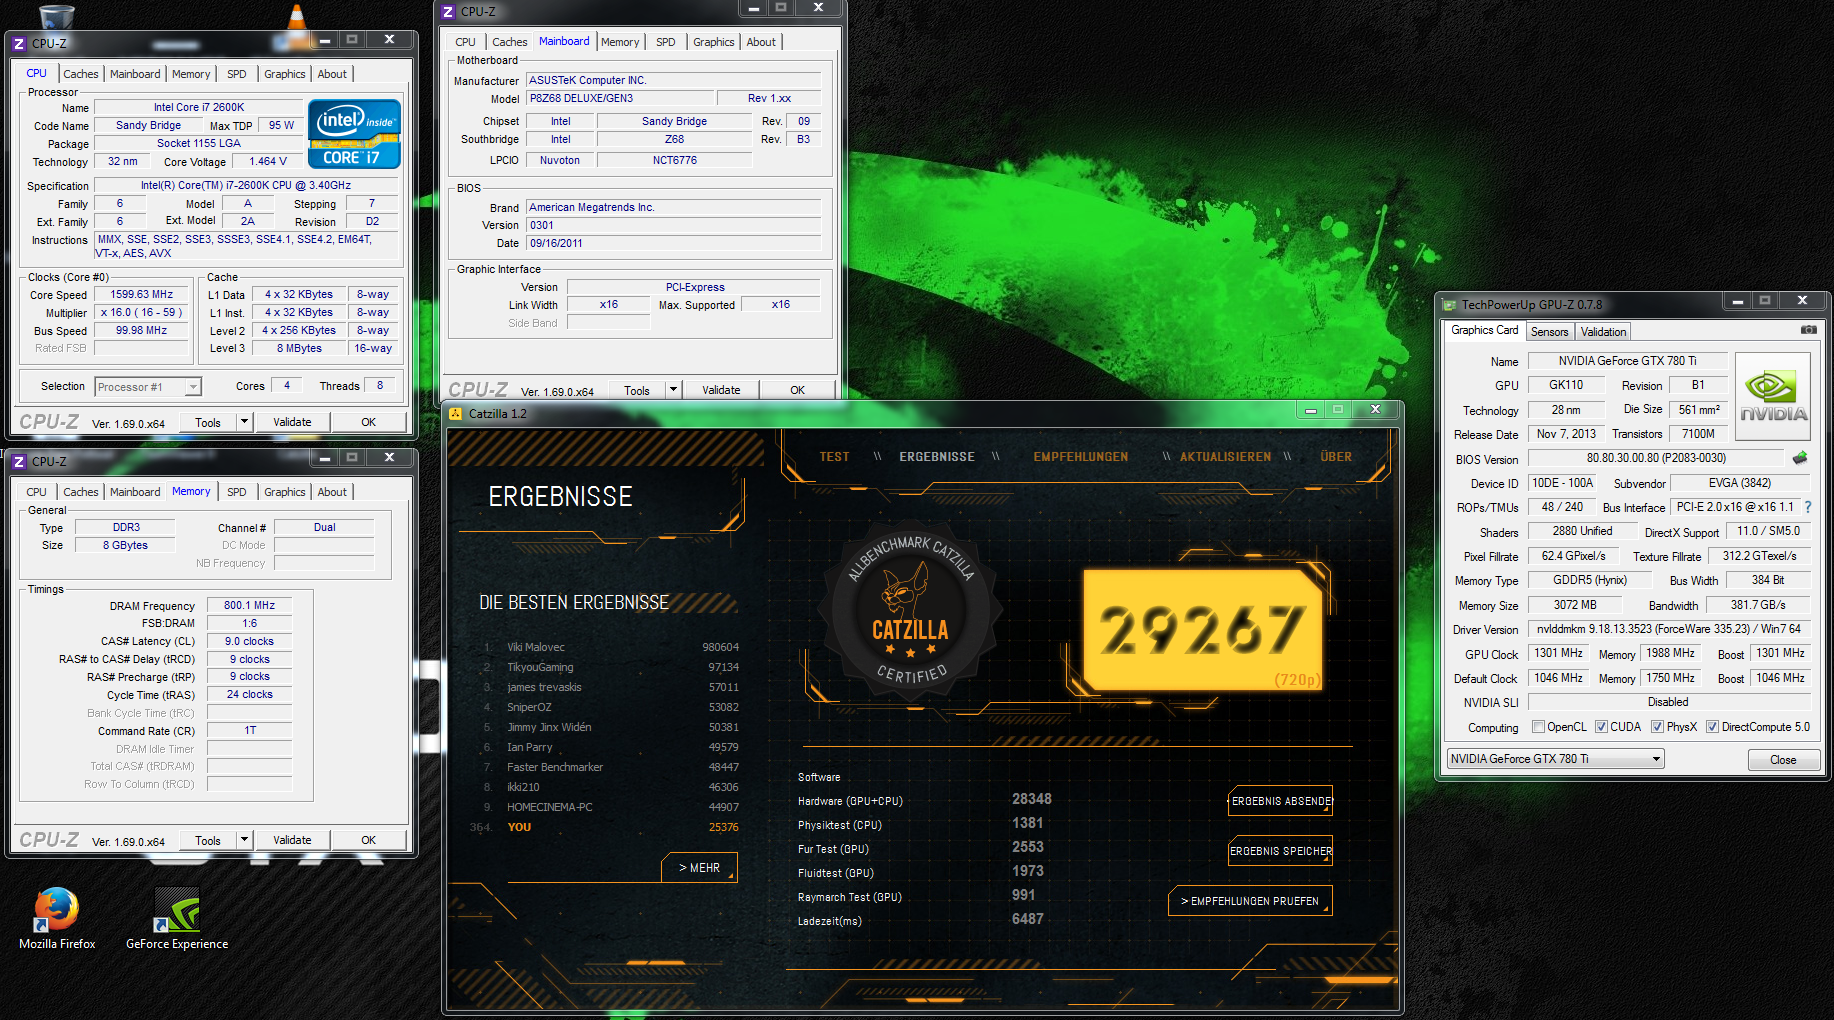The height and width of the screenshot is (1020, 1834).
Task: Select the TEST tab in Catzilla
Action: 834,457
